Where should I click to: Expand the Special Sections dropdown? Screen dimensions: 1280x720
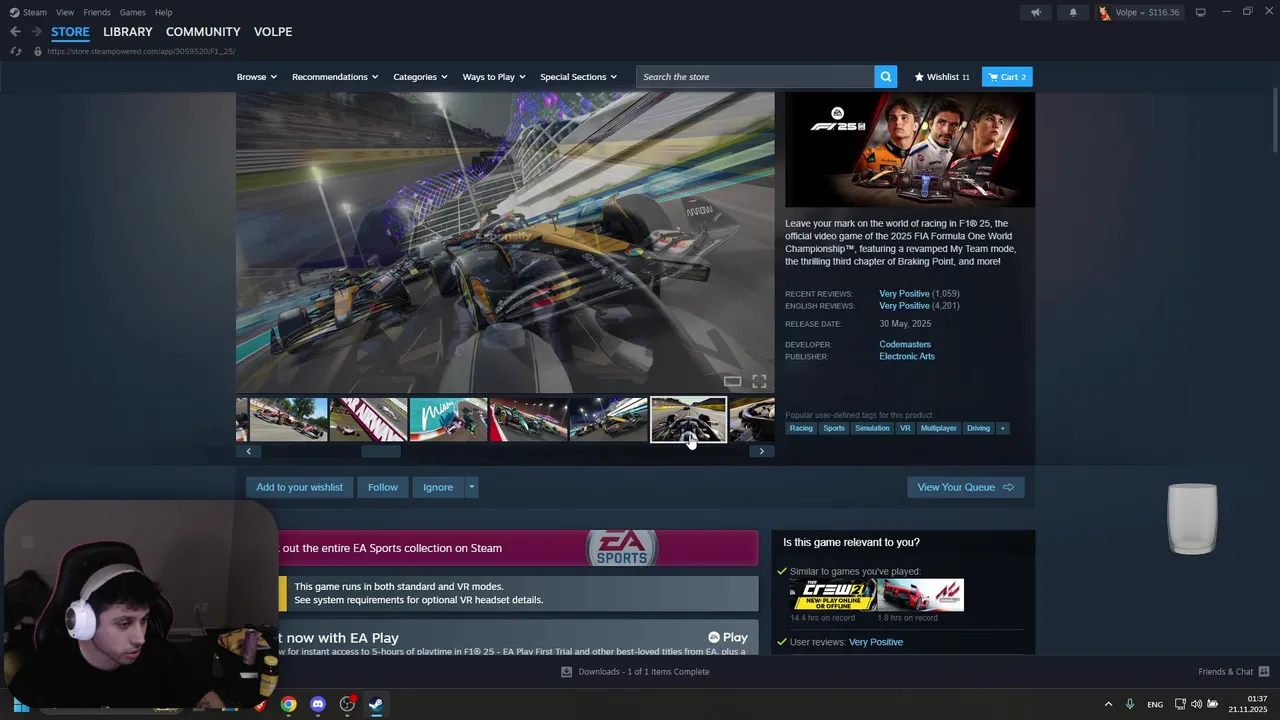tap(578, 77)
